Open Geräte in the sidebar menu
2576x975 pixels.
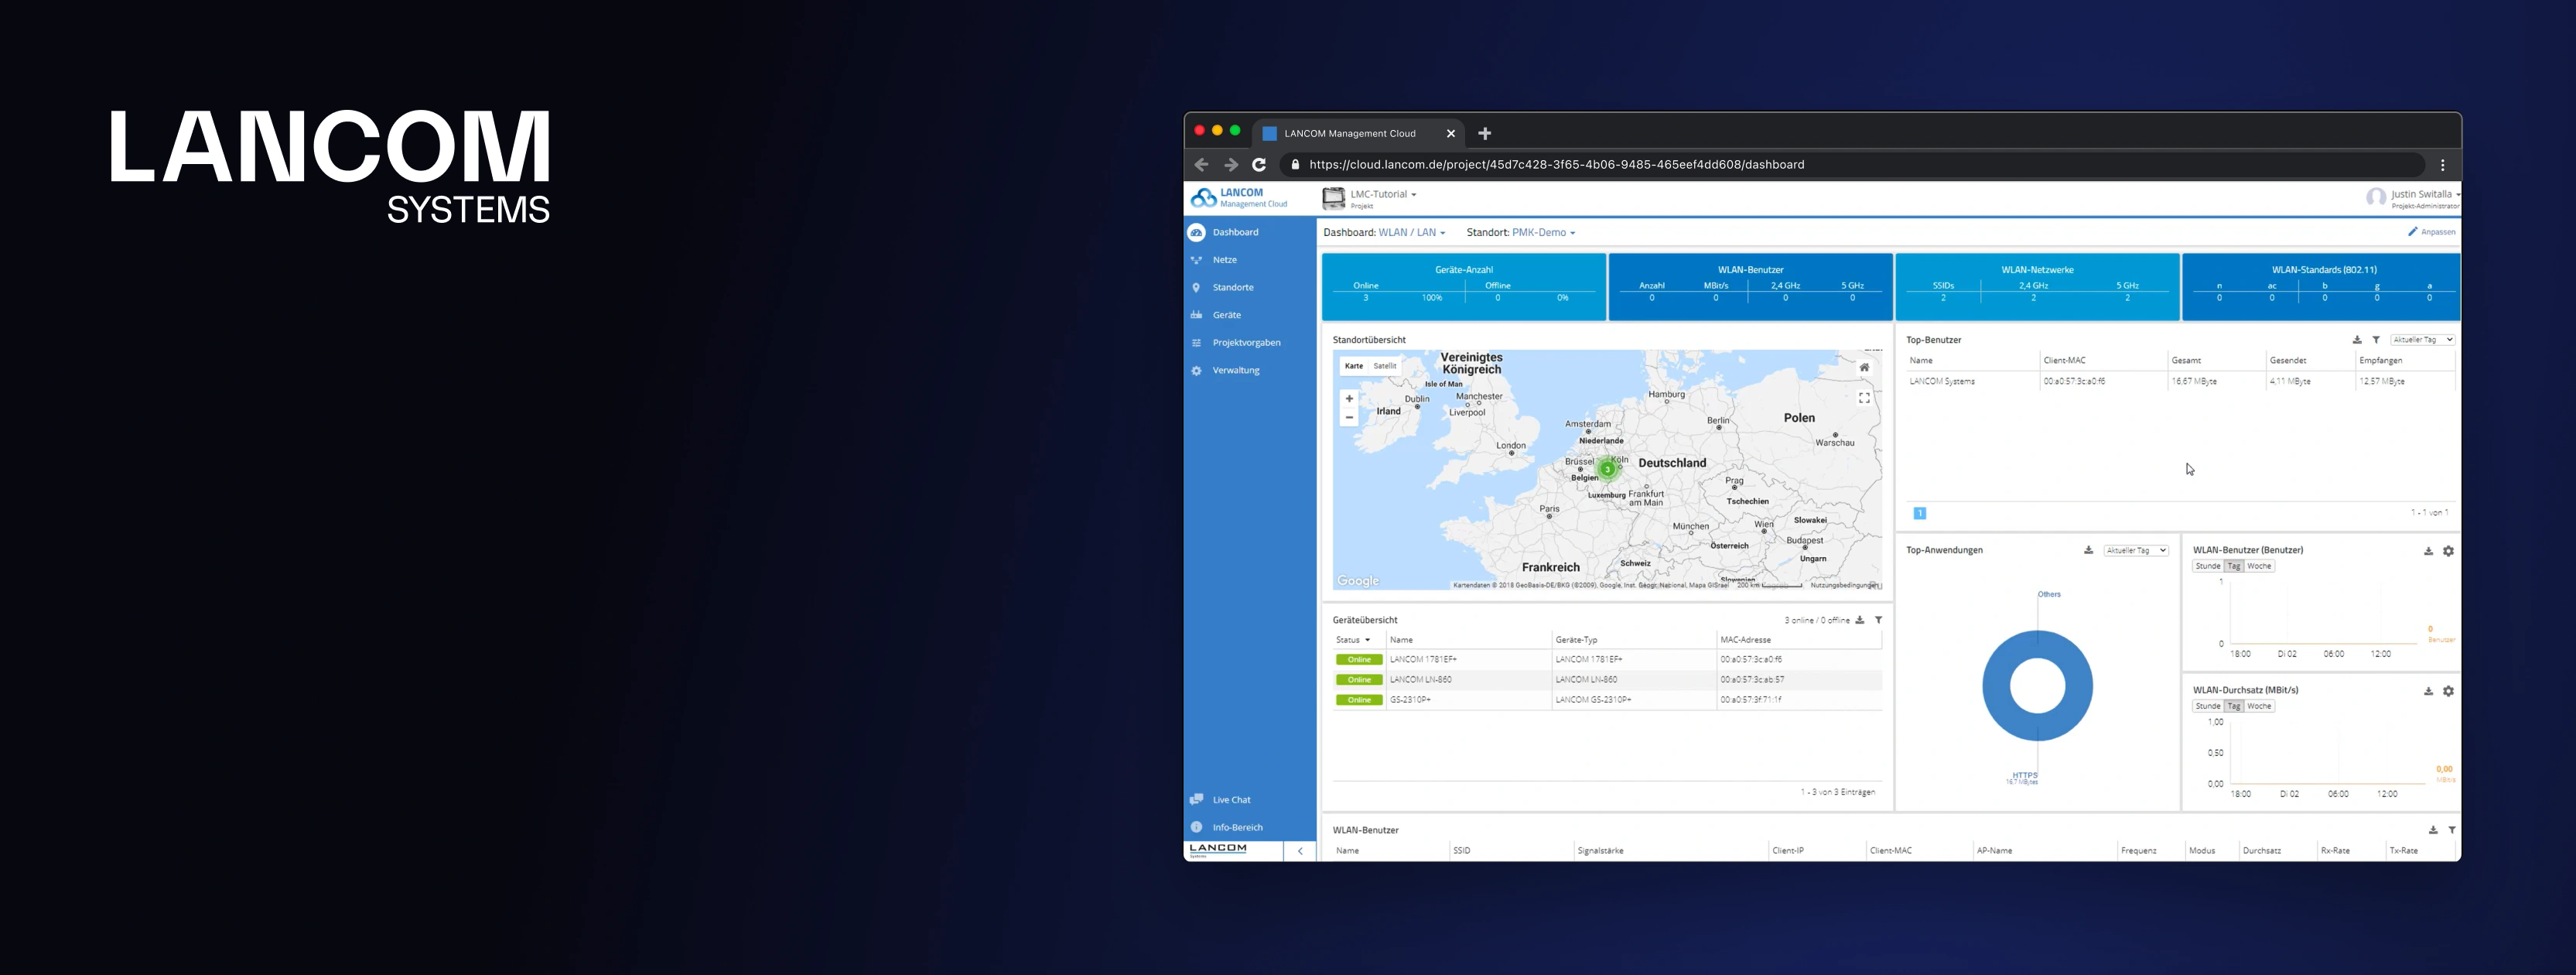(1227, 315)
